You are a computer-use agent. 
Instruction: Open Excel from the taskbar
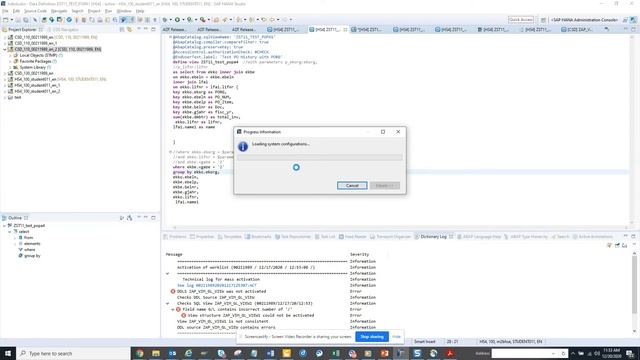point(336,353)
